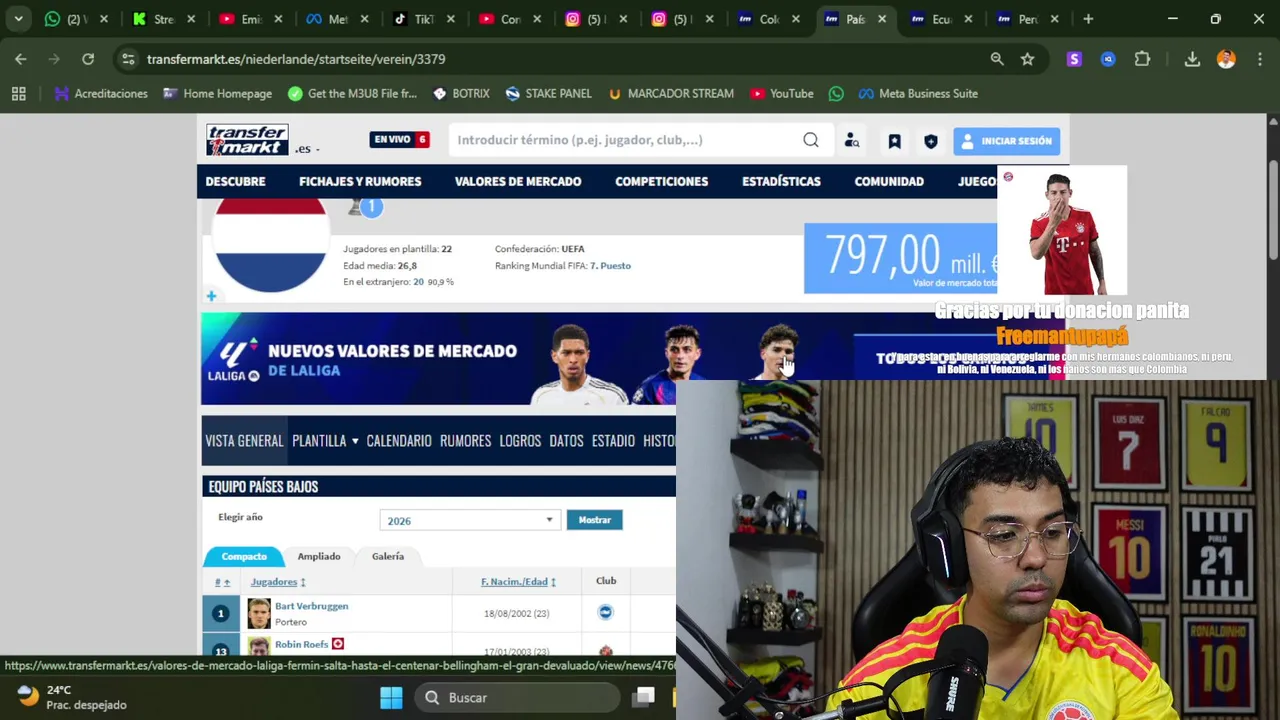Image resolution: width=1280 pixels, height=720 pixels.
Task: Select the RUMORES tab
Action: (x=465, y=441)
